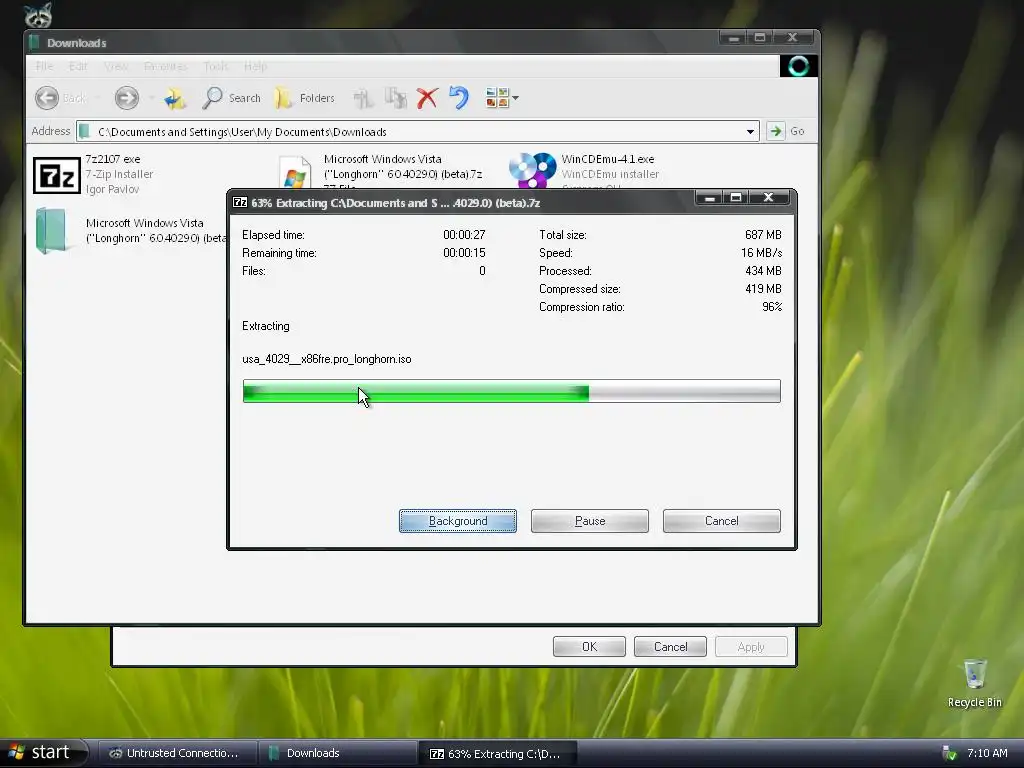The image size is (1024, 768).
Task: Pause the 7-Zip extraction
Action: click(590, 521)
